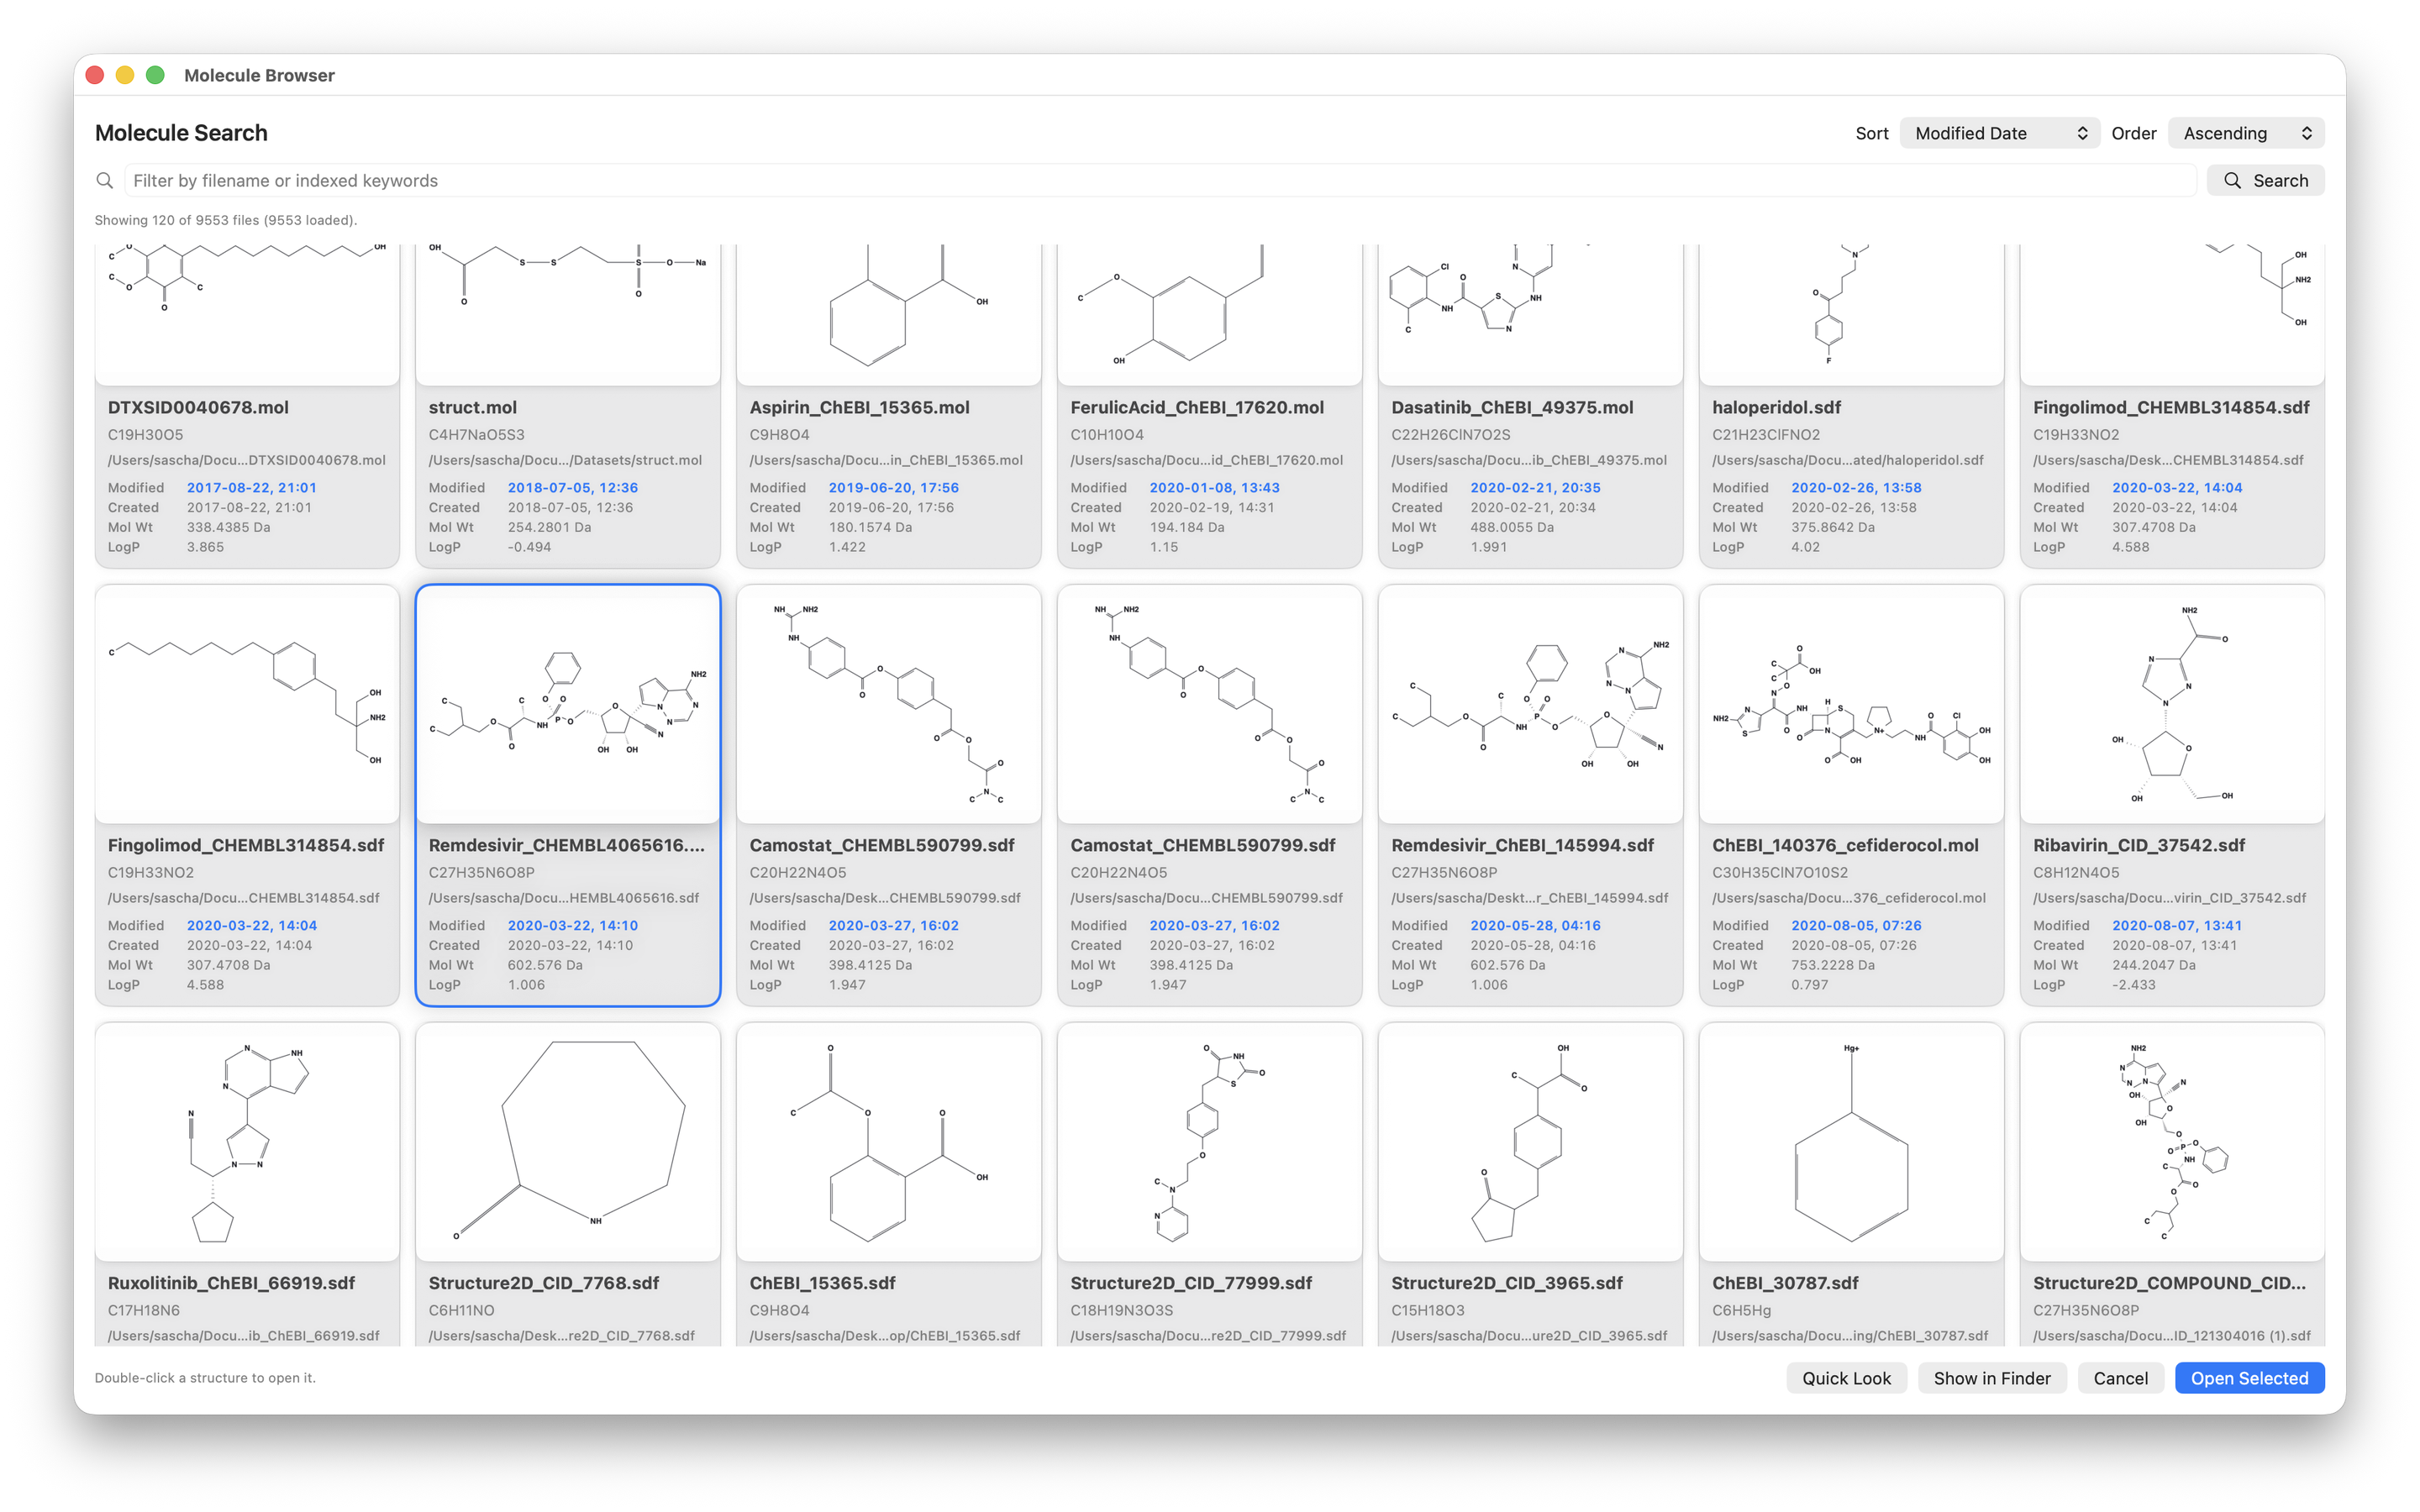Select the haloperidol.sdf molecule card
The height and width of the screenshot is (1512, 2420).
tap(1850, 407)
